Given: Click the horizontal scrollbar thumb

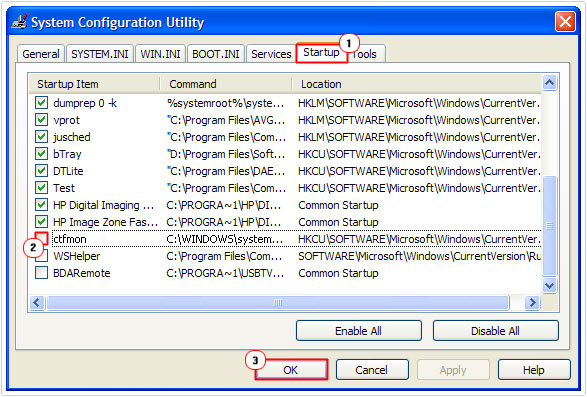Looking at the screenshot, I should click(x=277, y=302).
